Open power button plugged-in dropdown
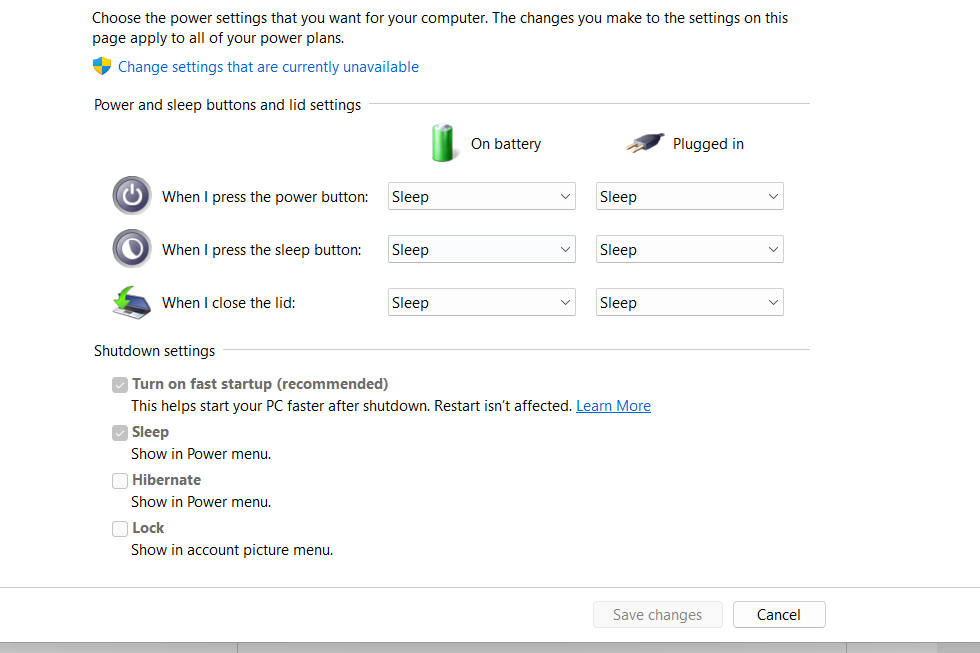This screenshot has width=980, height=653. pyautogui.click(x=689, y=197)
